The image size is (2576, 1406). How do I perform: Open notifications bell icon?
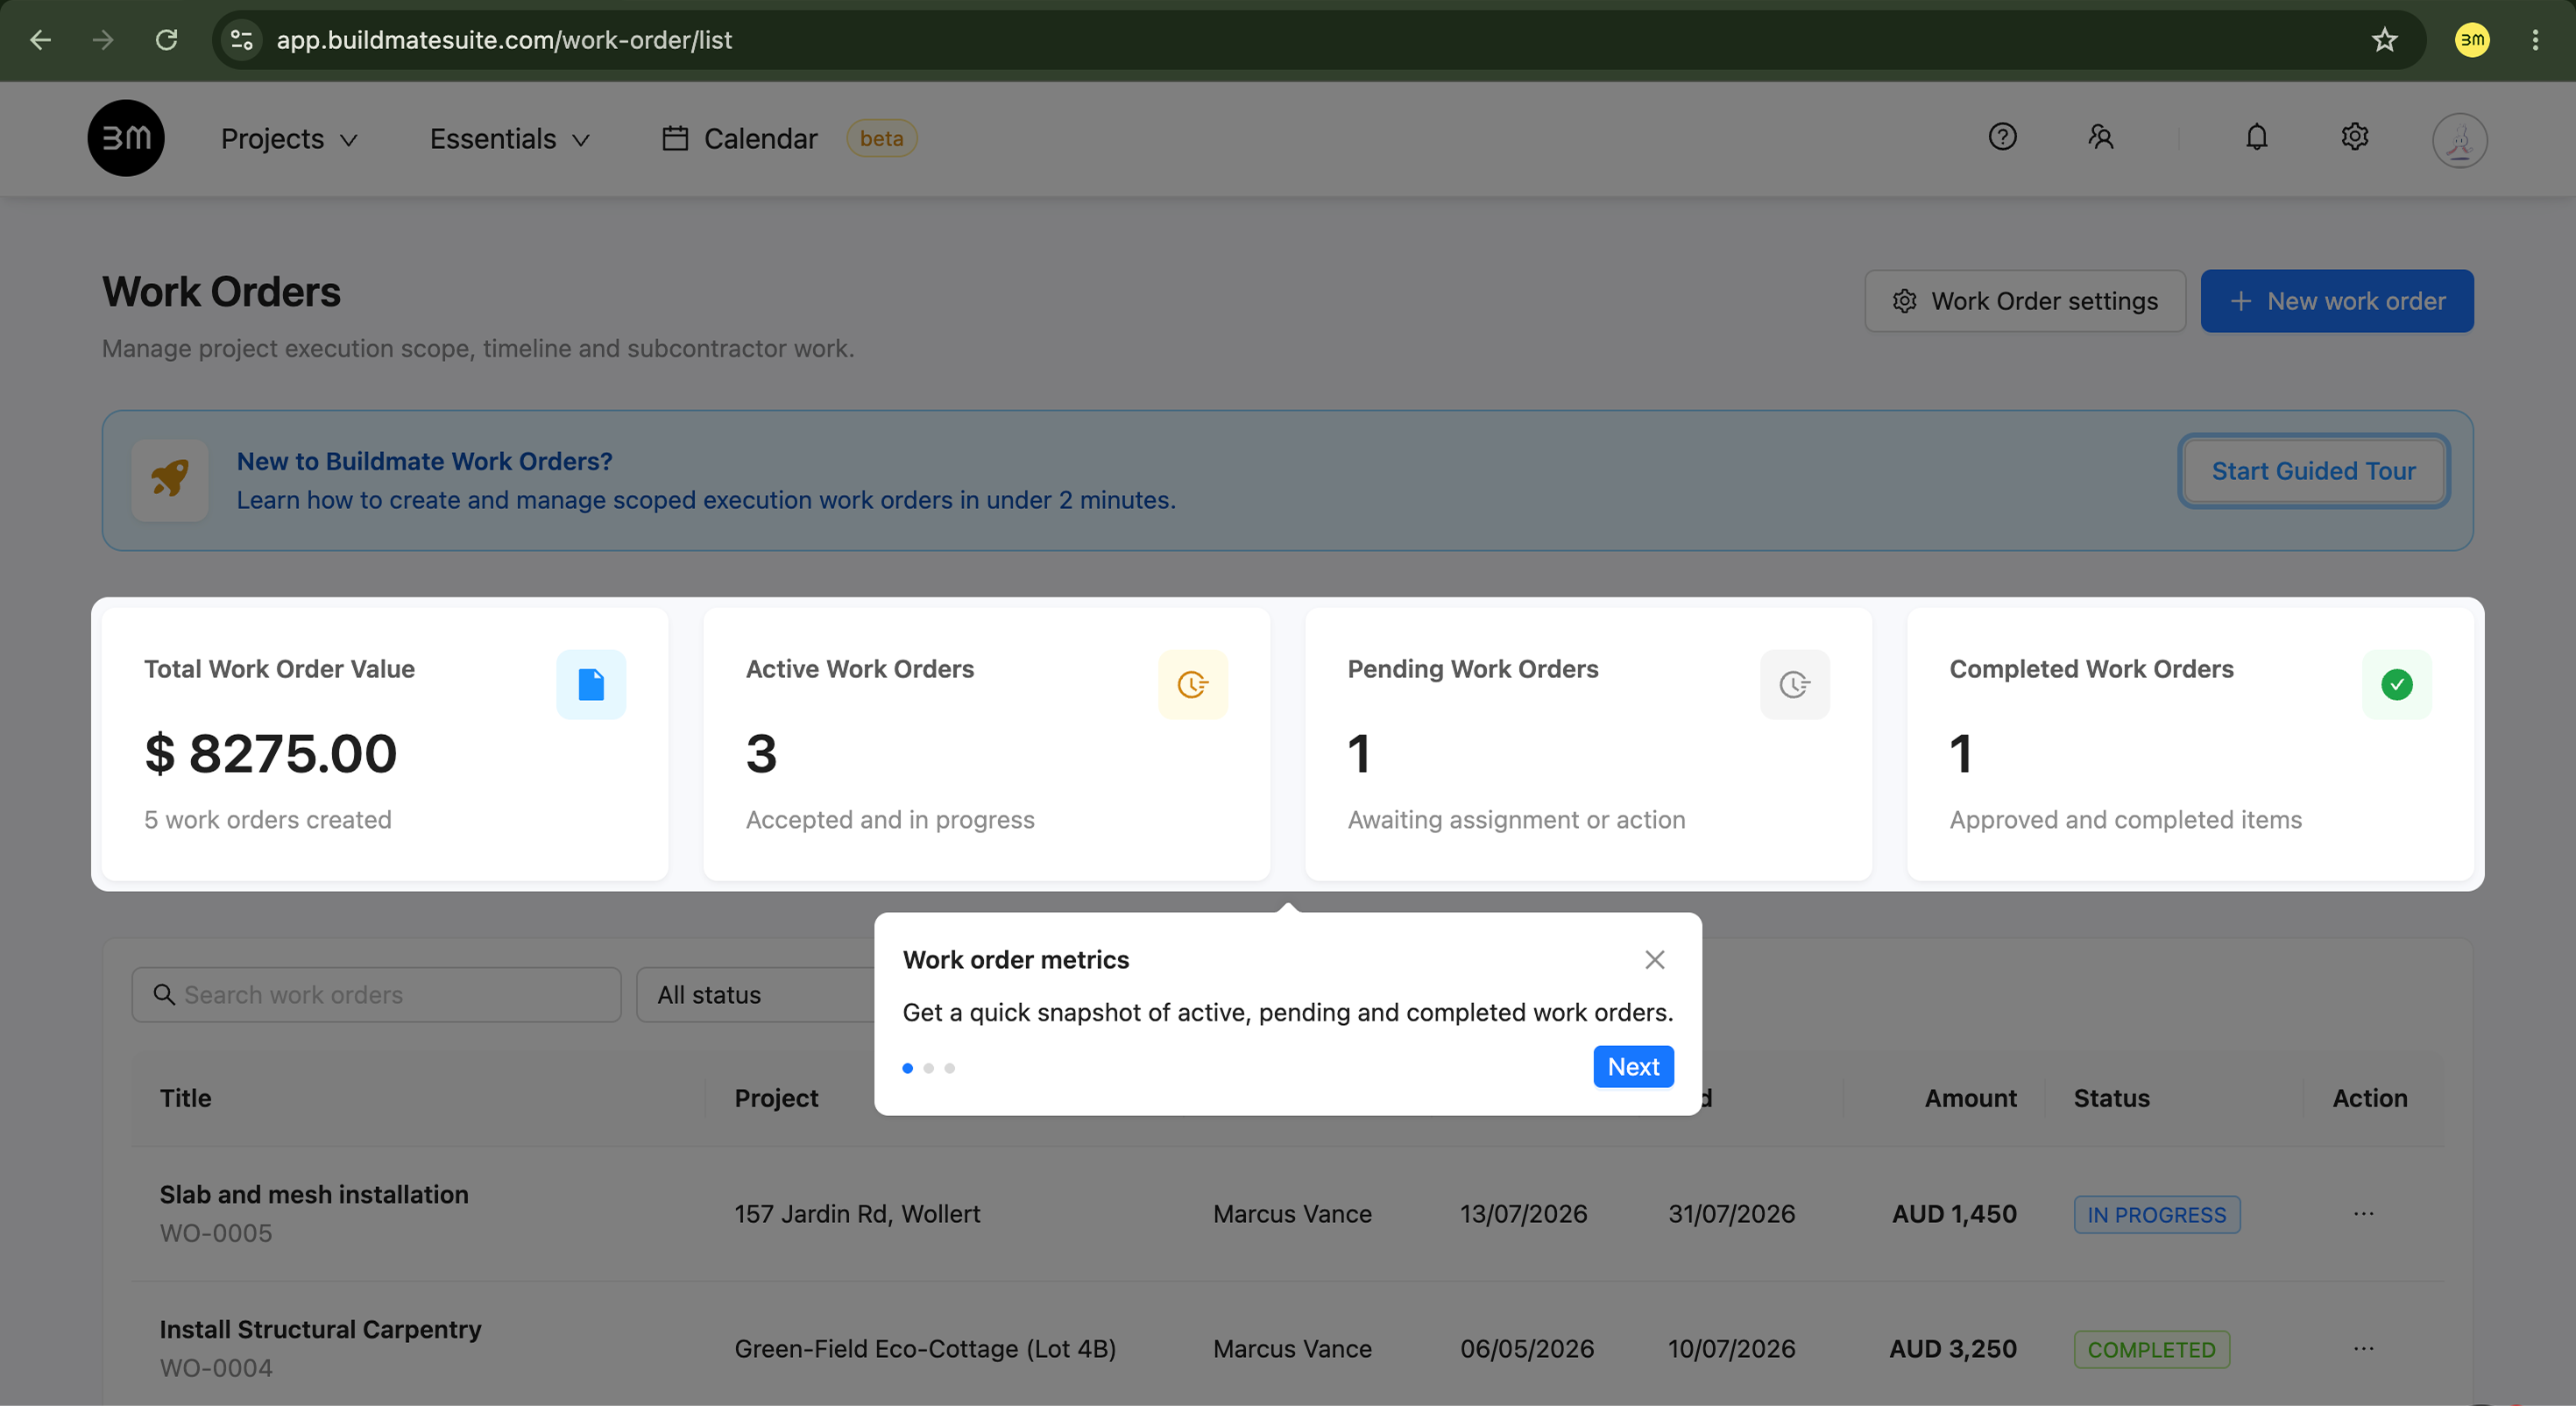(2256, 136)
